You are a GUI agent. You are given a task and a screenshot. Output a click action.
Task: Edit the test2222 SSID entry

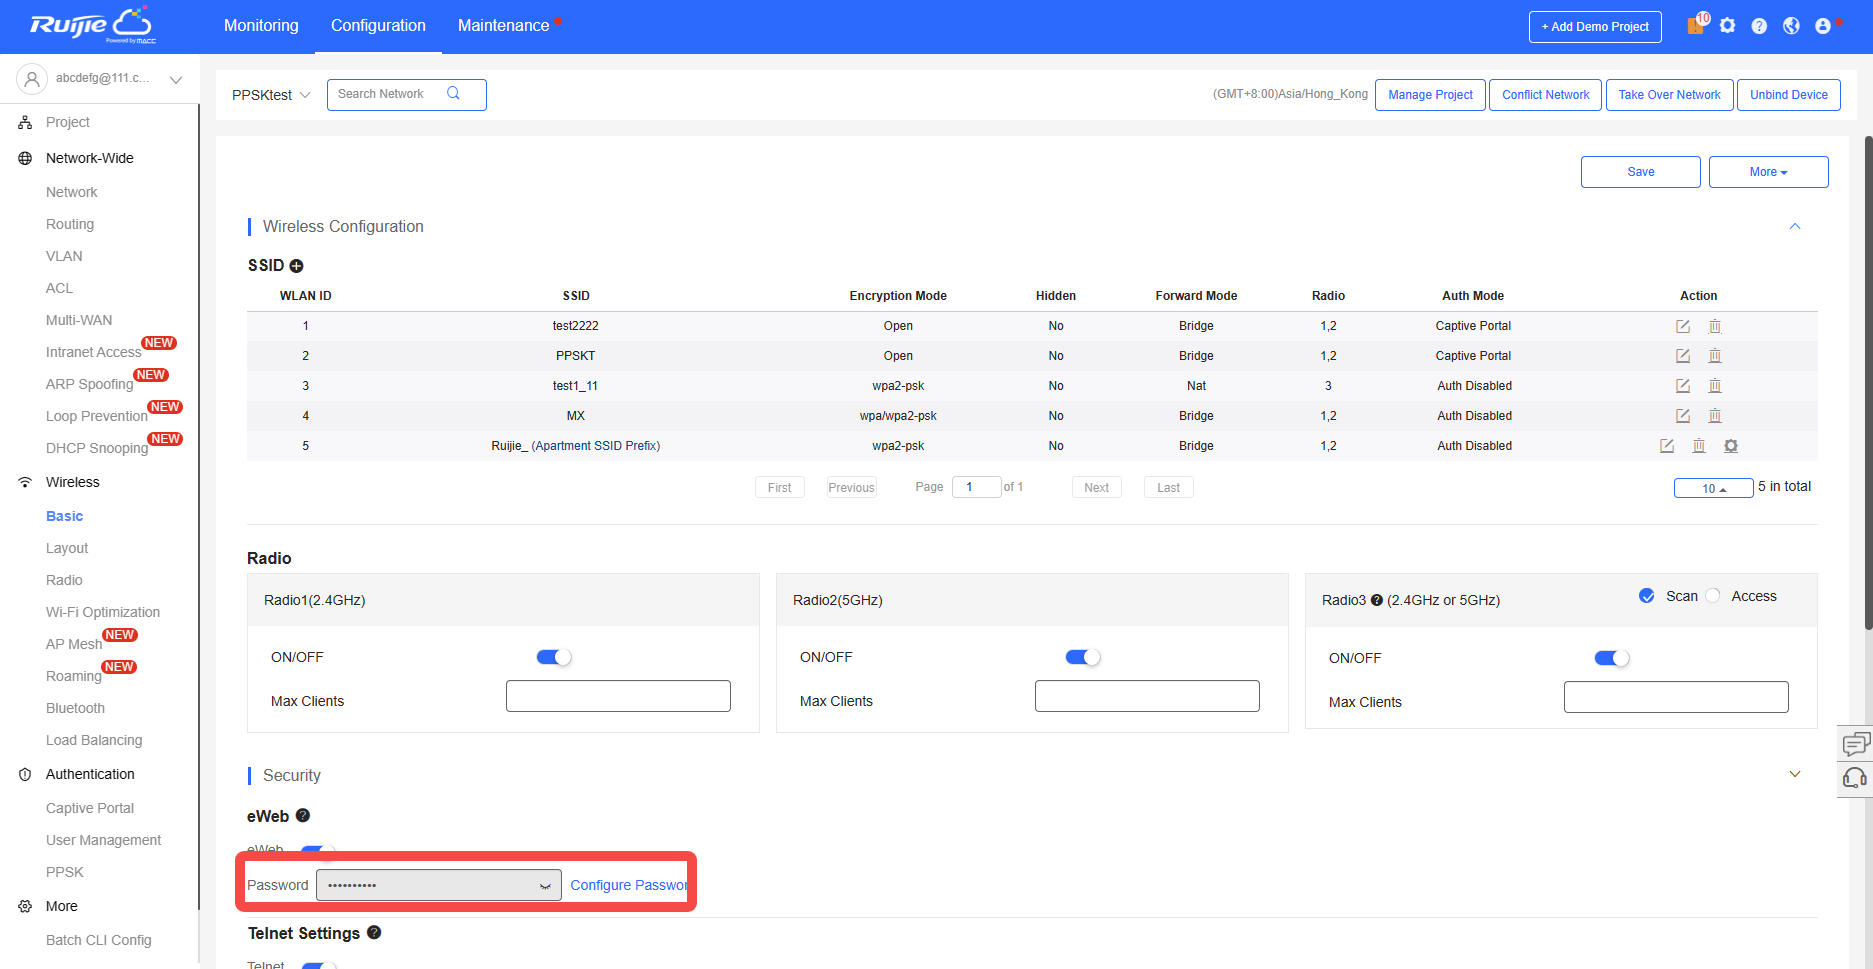point(1683,326)
